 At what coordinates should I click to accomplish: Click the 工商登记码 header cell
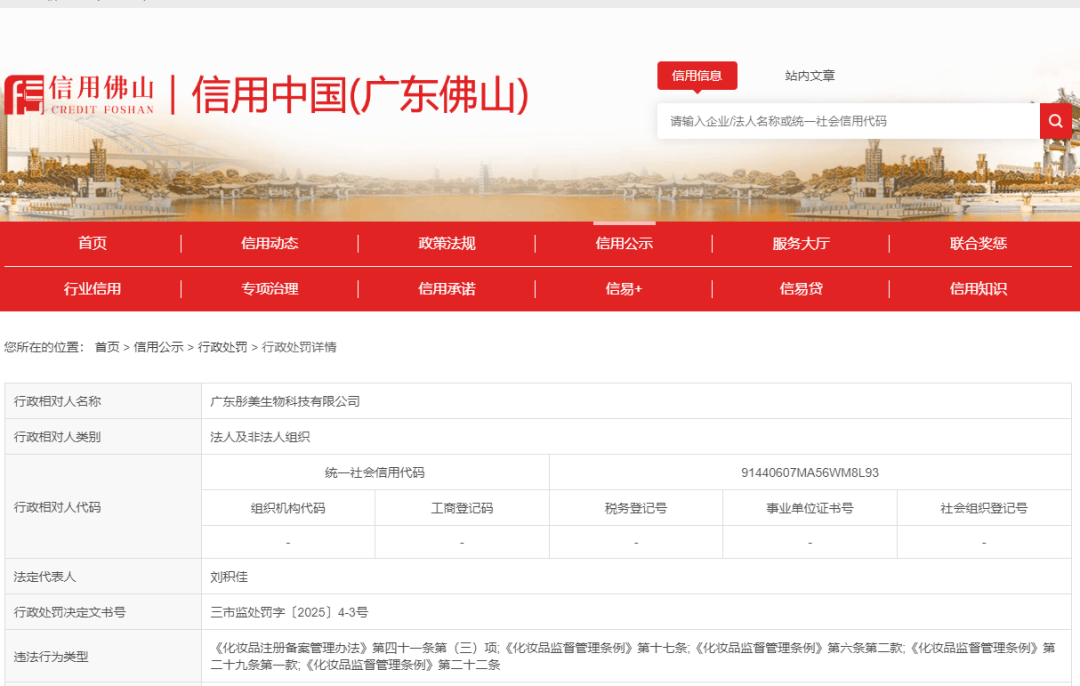coord(462,508)
